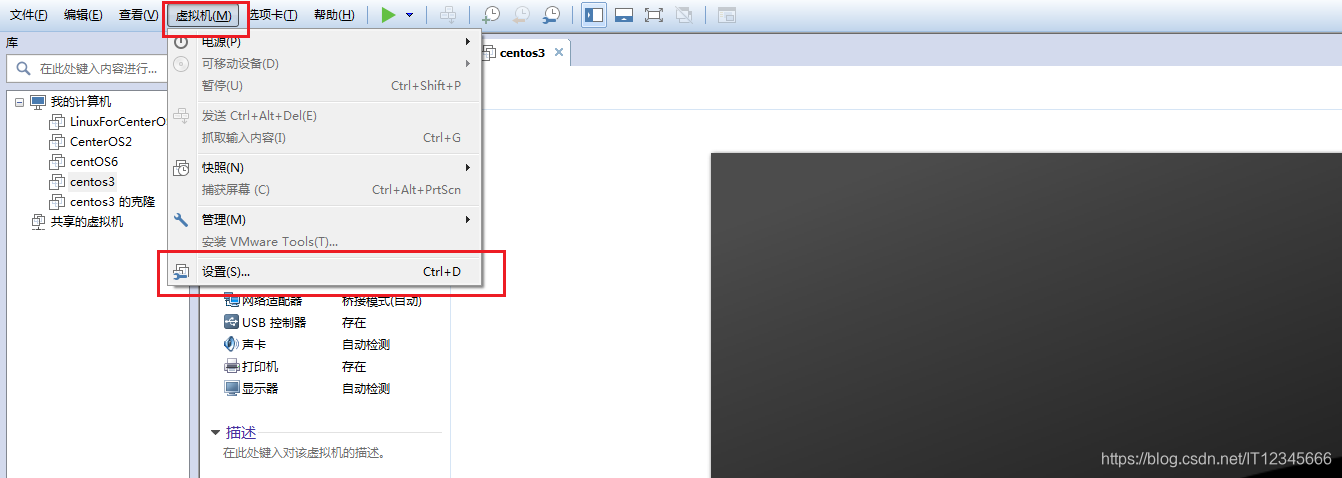Click the 显示器 device label
1342x478 pixels.
click(x=260, y=388)
